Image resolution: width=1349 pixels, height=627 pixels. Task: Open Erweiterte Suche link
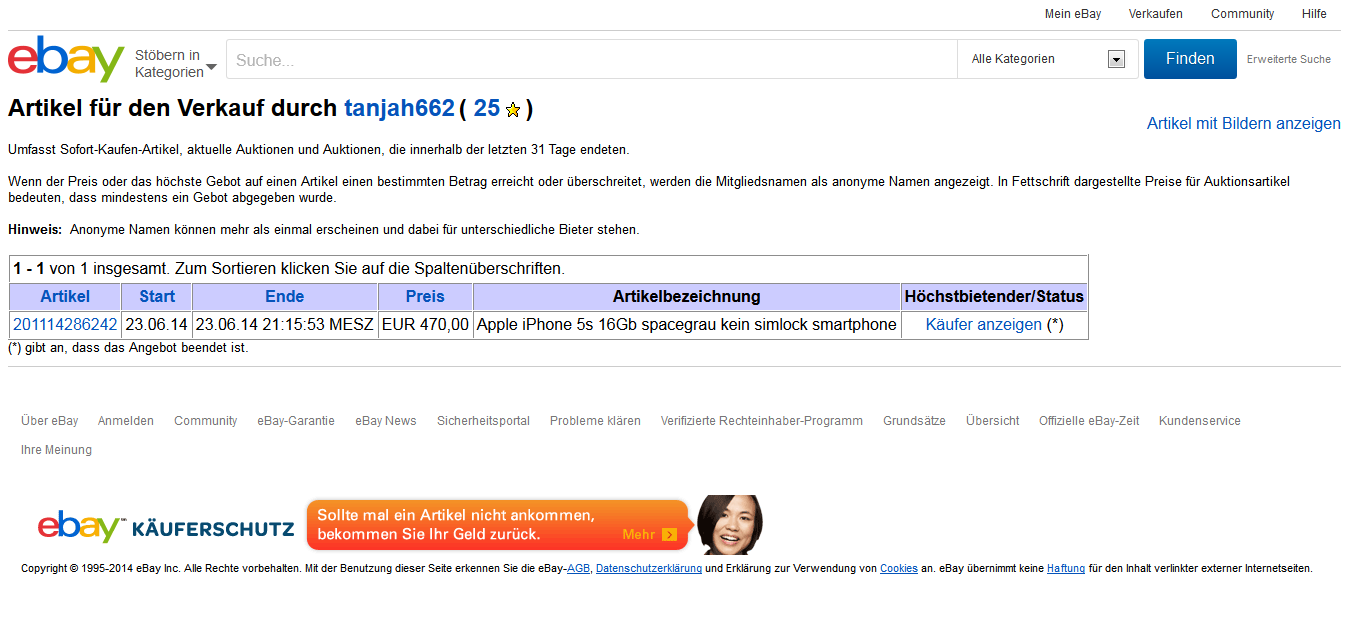coord(1288,59)
